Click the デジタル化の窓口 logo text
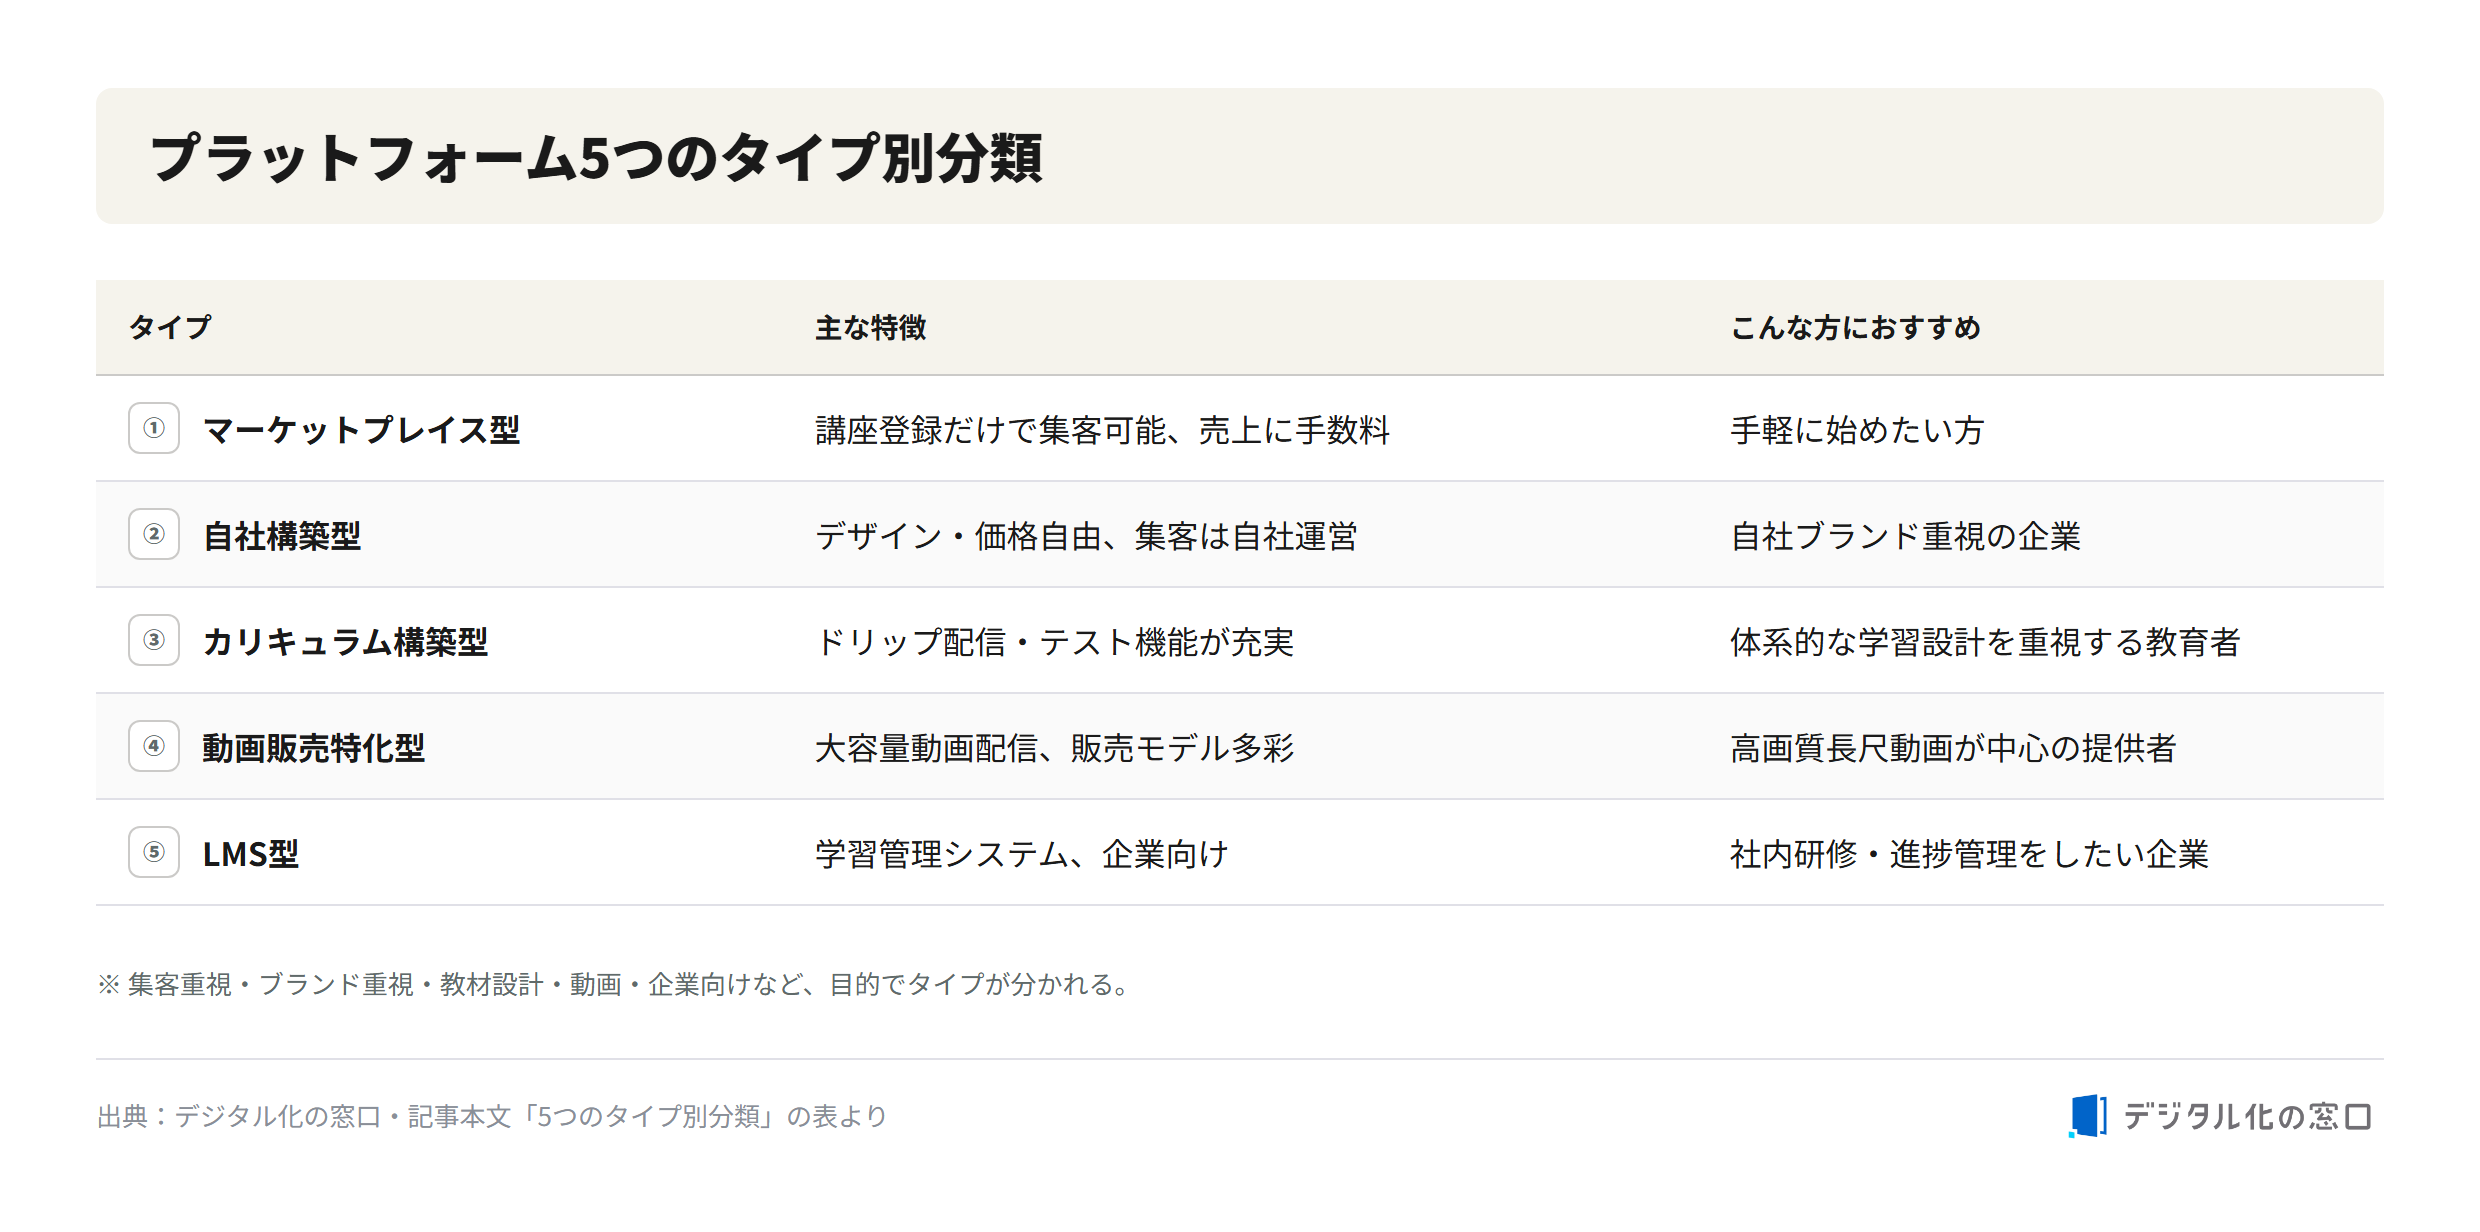 click(x=2247, y=1116)
